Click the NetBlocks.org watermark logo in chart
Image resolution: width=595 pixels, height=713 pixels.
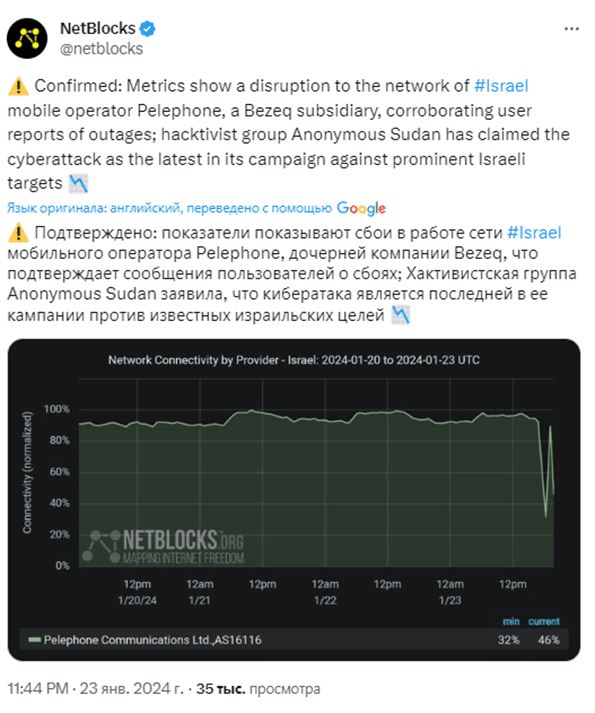point(163,546)
